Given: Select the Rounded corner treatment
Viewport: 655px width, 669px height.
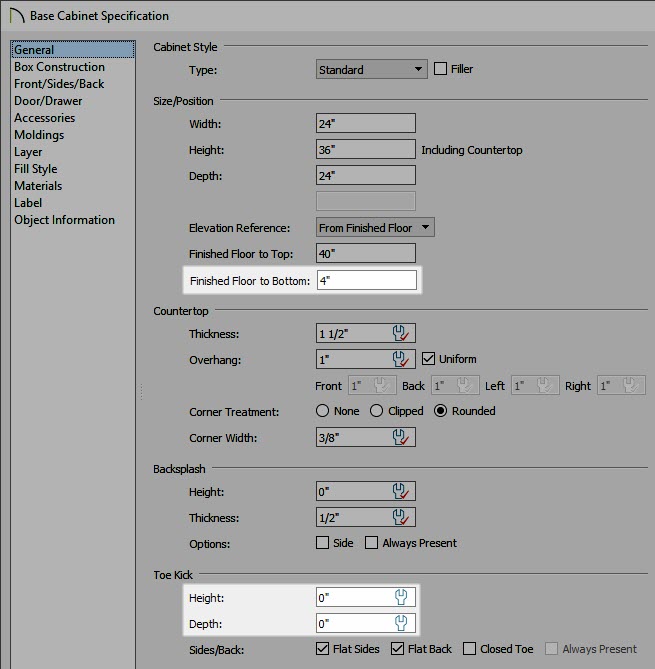Looking at the screenshot, I should [440, 411].
